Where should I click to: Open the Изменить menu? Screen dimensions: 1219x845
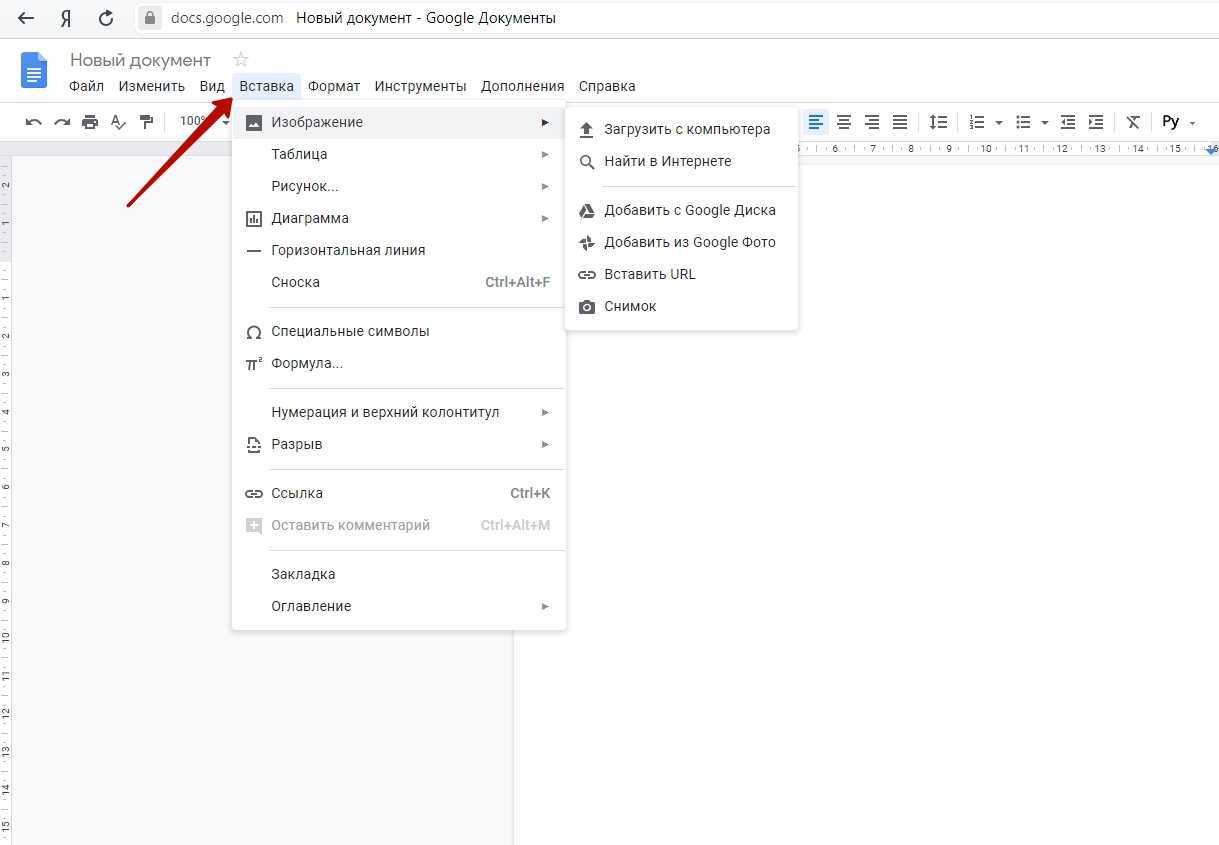tap(152, 86)
